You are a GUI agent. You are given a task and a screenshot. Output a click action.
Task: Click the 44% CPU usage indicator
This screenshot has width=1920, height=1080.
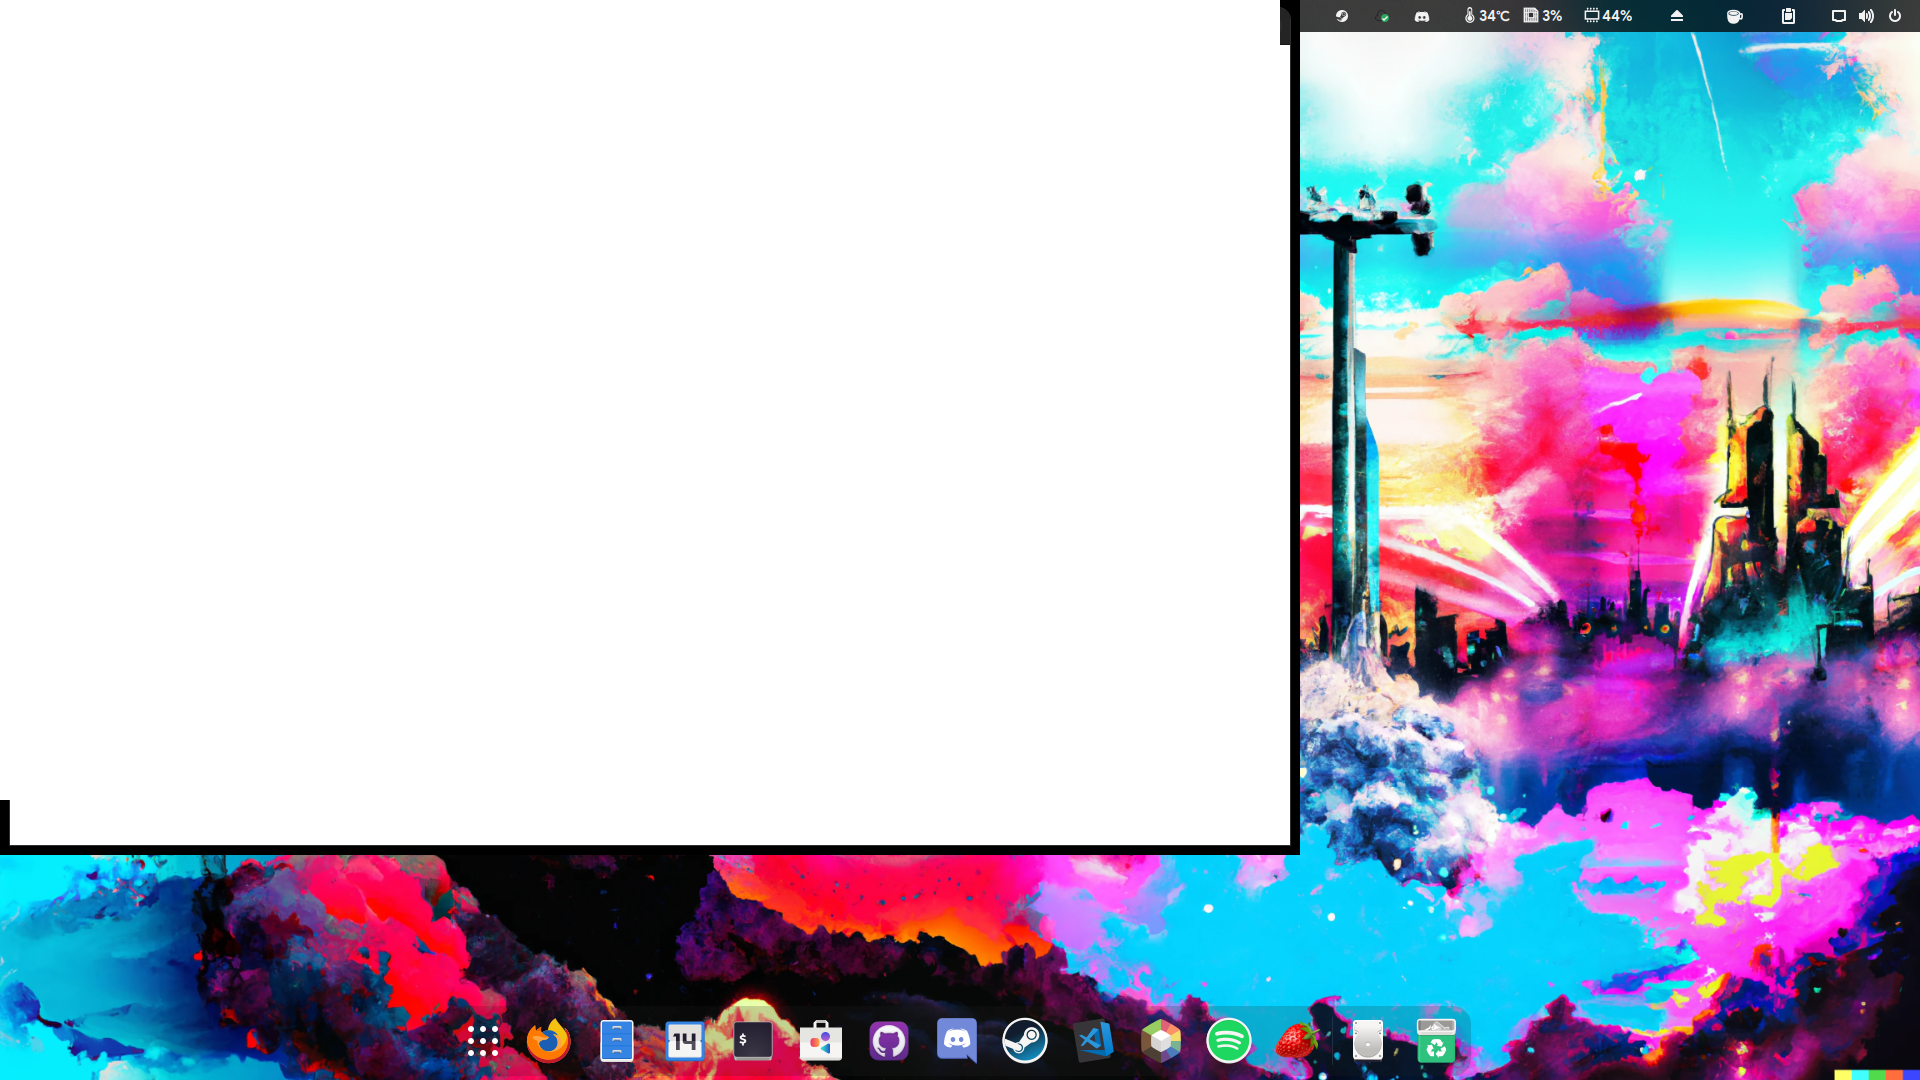pyautogui.click(x=1608, y=16)
